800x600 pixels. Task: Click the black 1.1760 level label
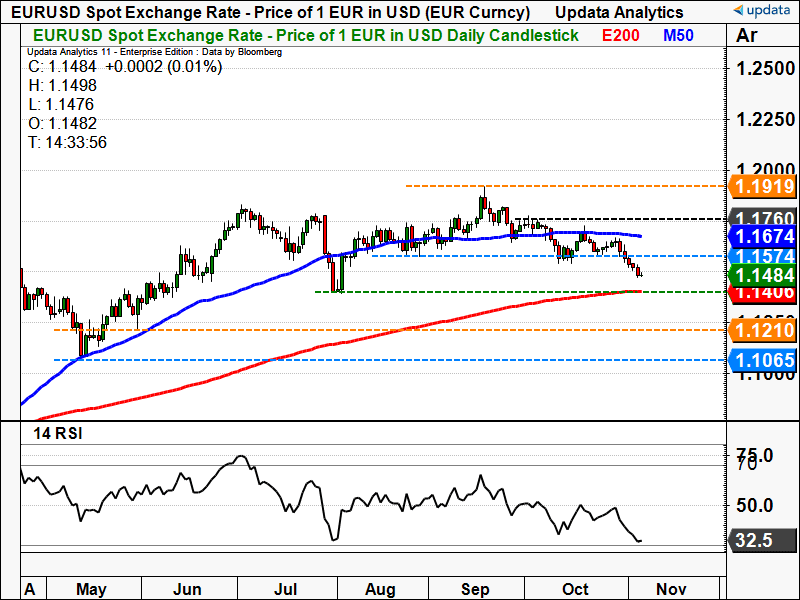tap(762, 218)
